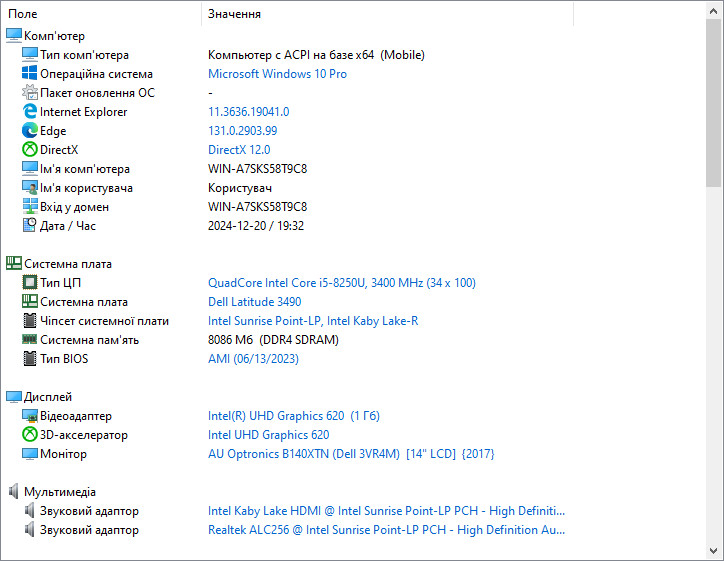Image resolution: width=724 pixels, height=561 pixels.
Task: Click the Системна плата section header icon
Action: click(13, 264)
